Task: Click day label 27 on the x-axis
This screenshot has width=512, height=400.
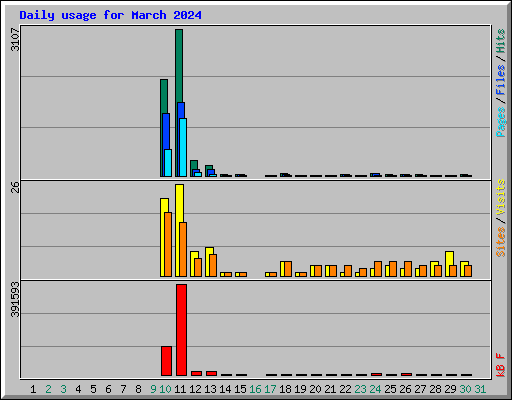Action: [x=420, y=389]
